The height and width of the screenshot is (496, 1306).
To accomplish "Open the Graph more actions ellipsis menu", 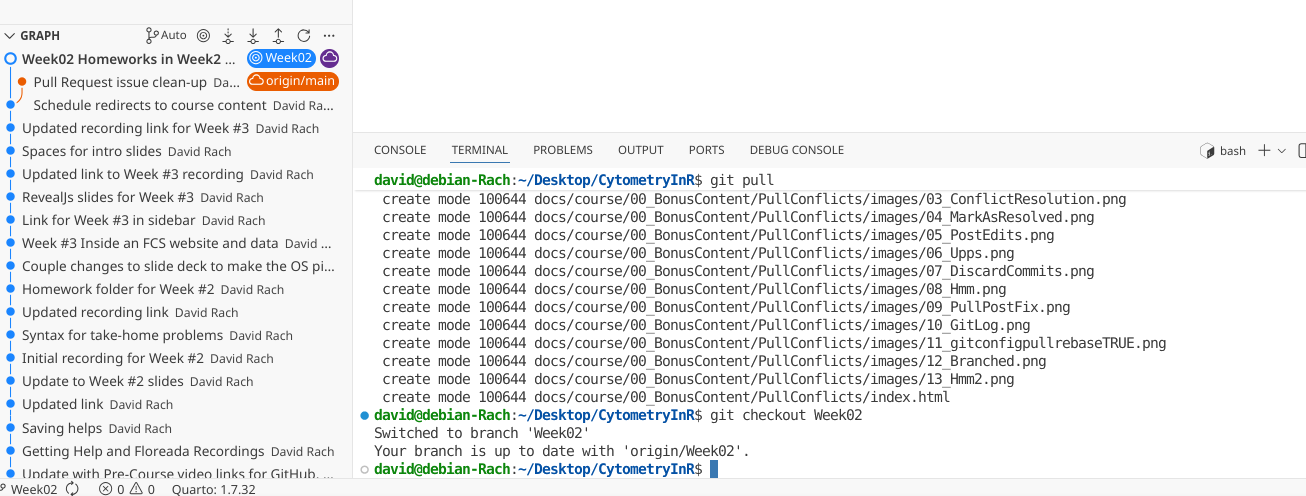I will [x=329, y=35].
